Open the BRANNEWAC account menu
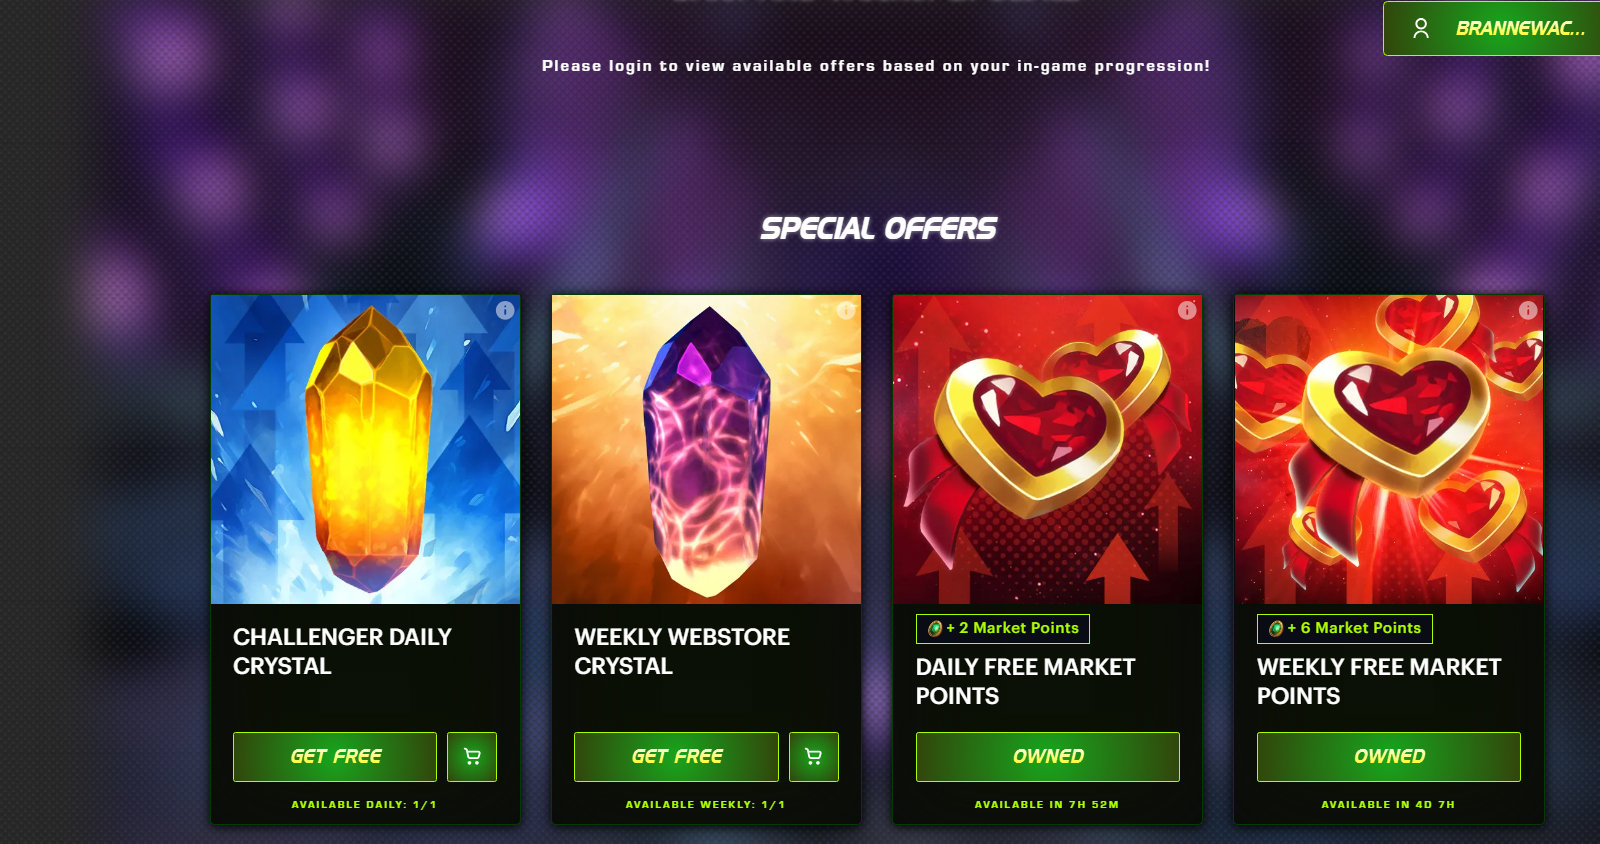 coord(1492,28)
